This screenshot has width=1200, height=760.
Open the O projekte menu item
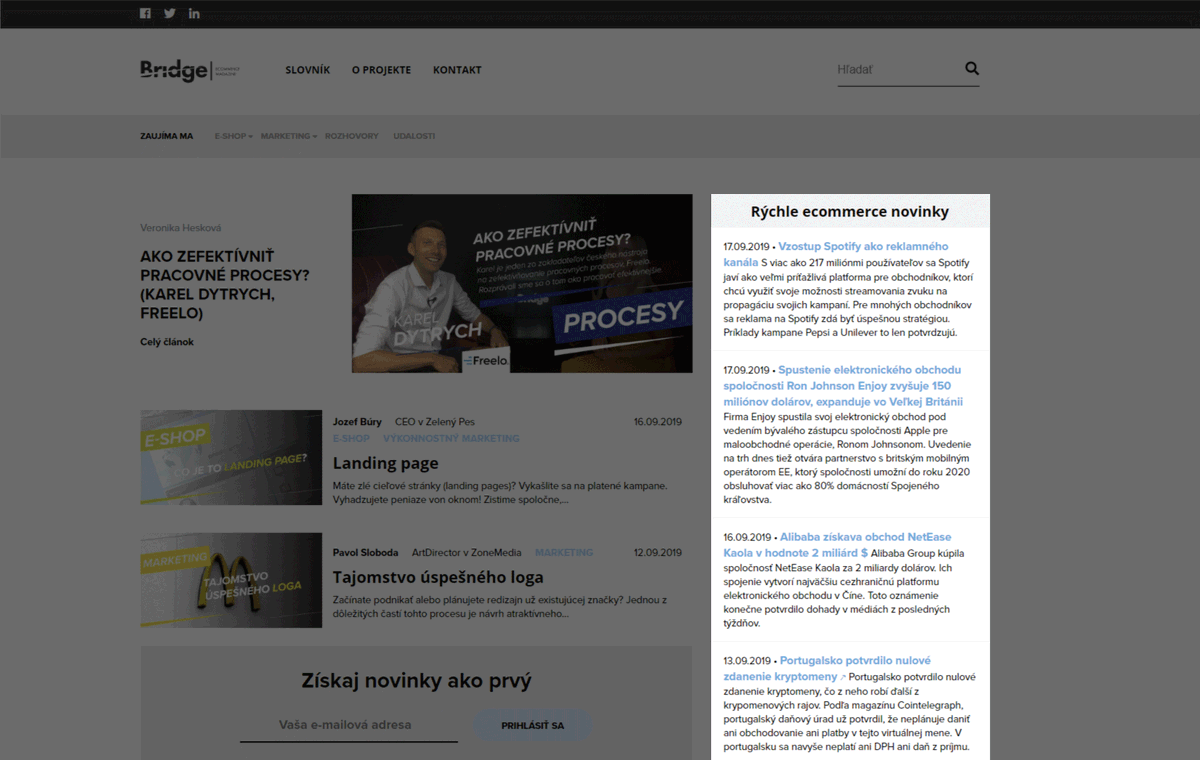(381, 70)
